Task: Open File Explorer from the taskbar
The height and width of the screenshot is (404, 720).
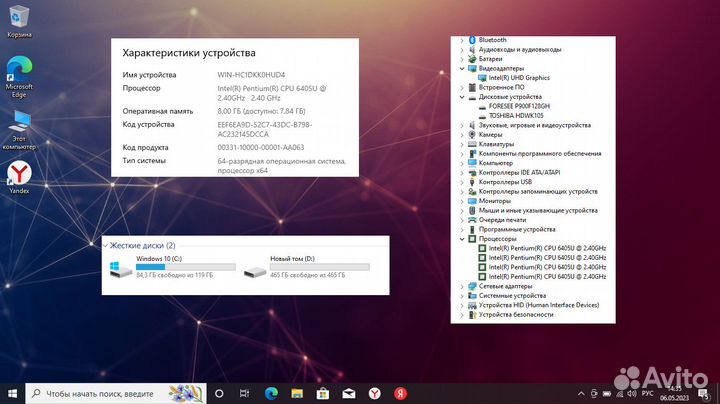Action: point(297,393)
